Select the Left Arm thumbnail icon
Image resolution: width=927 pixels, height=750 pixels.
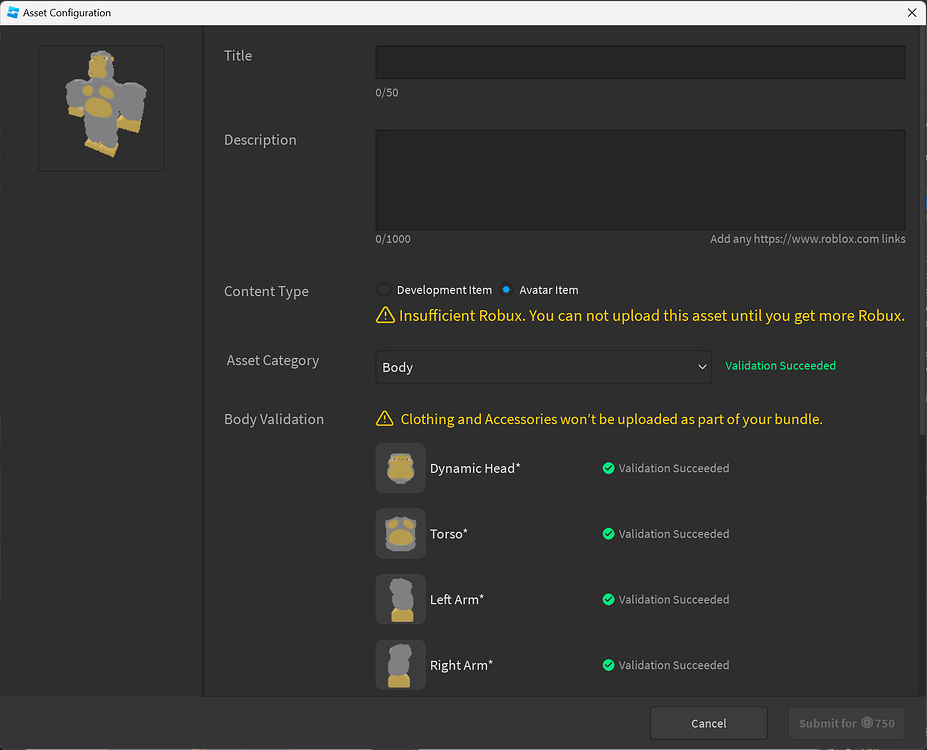pos(400,599)
